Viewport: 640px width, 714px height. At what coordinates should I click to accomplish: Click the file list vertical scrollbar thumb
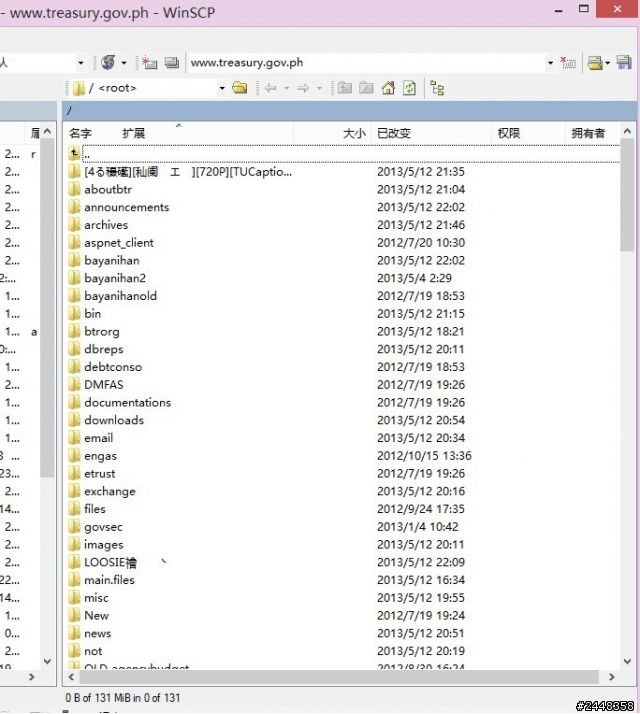pyautogui.click(x=627, y=195)
